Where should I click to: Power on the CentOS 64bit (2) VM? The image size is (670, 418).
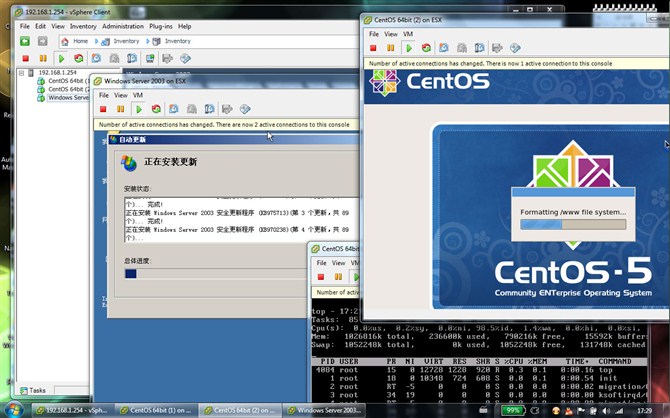[408, 48]
